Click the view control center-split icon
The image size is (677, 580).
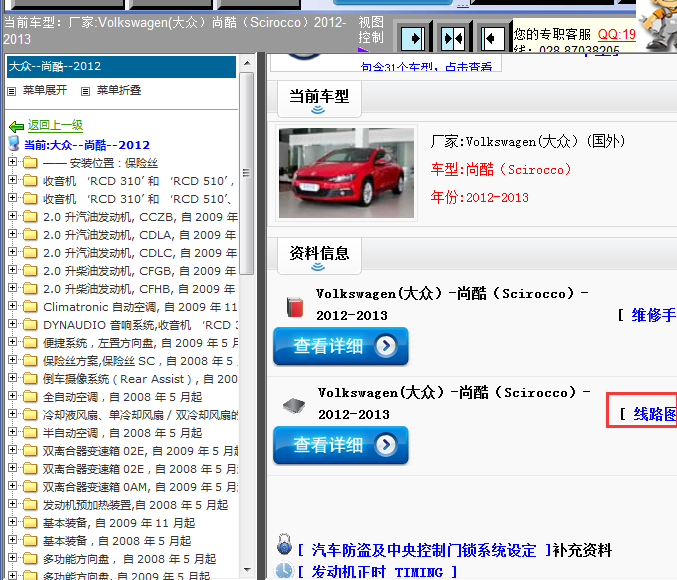click(x=453, y=39)
